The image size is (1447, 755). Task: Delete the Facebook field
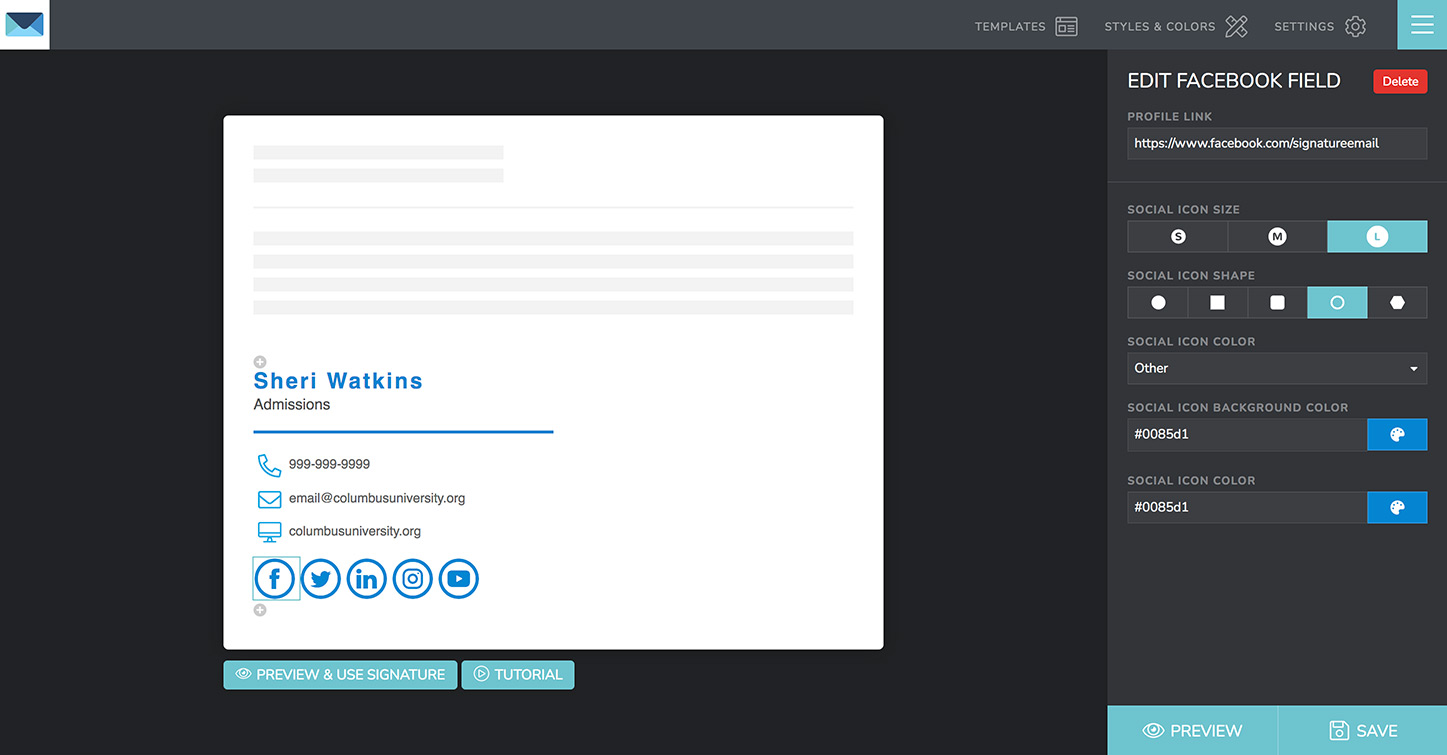point(1400,82)
